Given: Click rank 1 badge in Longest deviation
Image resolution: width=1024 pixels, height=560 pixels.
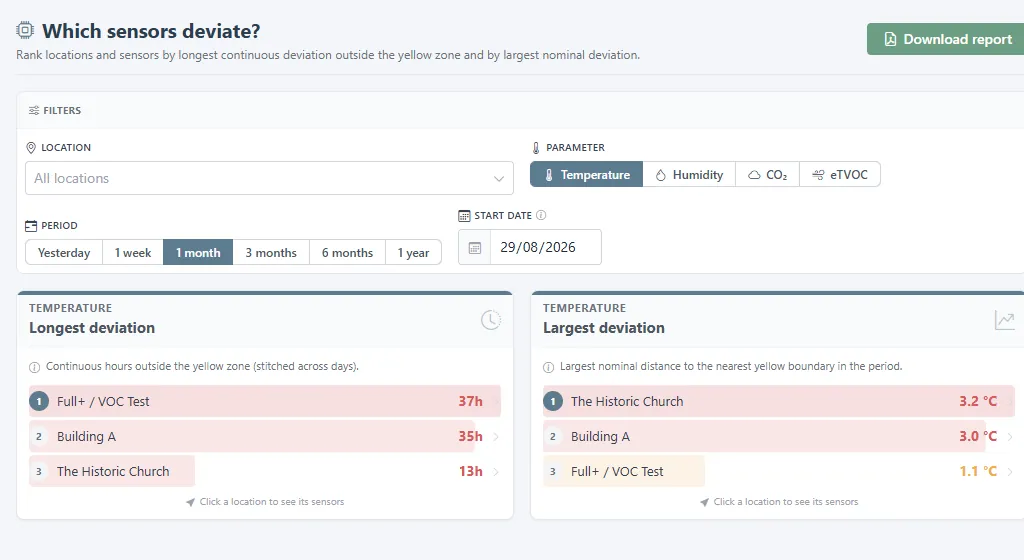Looking at the screenshot, I should coord(39,401).
